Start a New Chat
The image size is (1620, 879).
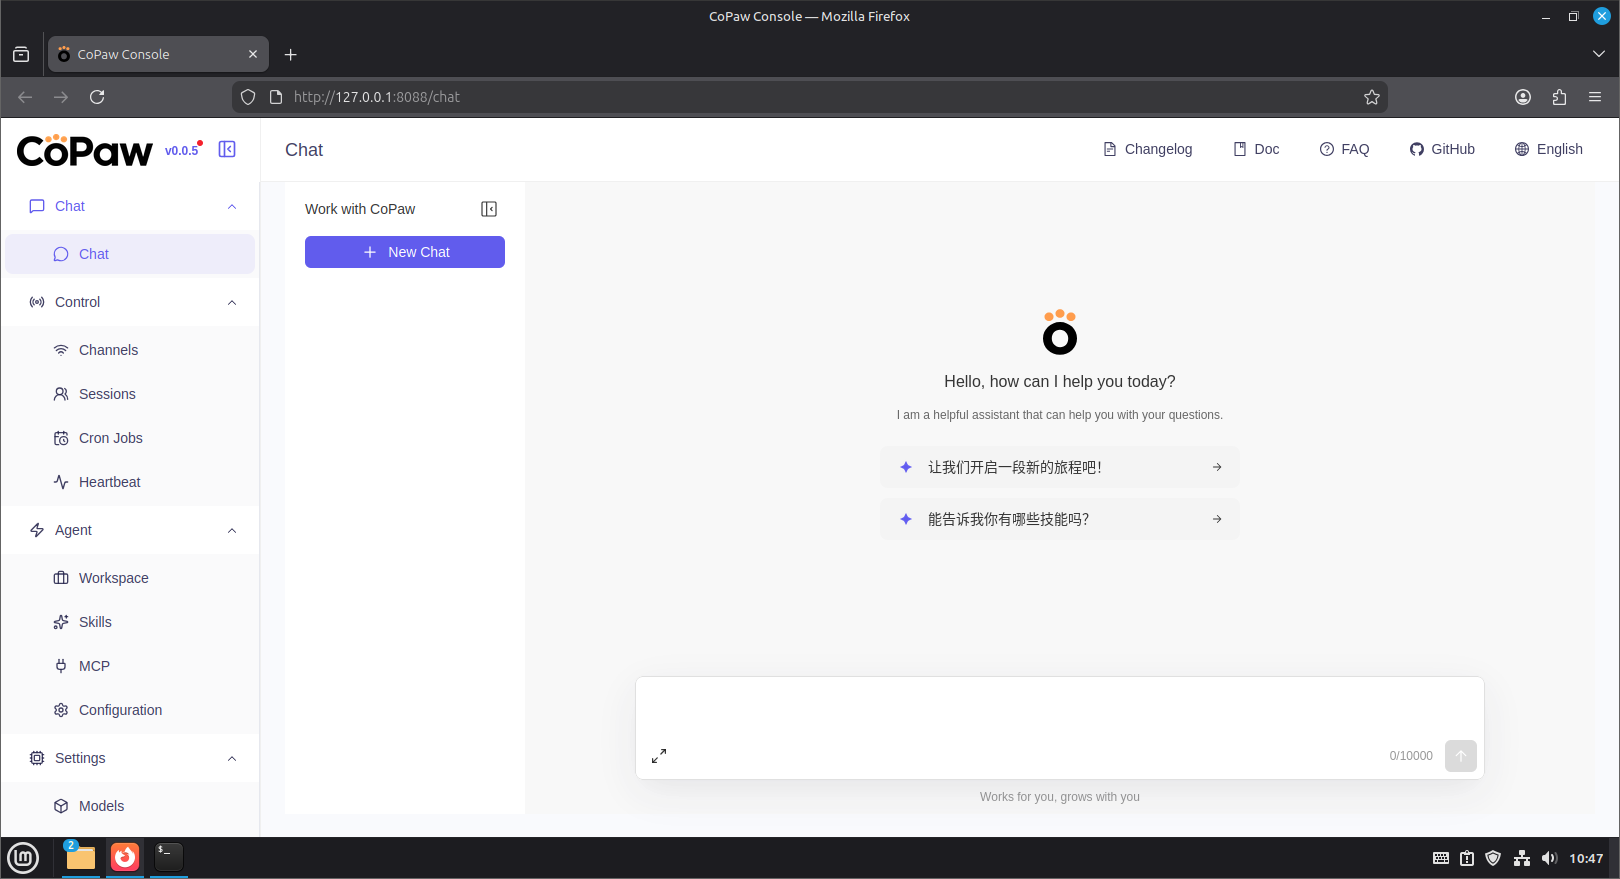pos(405,252)
